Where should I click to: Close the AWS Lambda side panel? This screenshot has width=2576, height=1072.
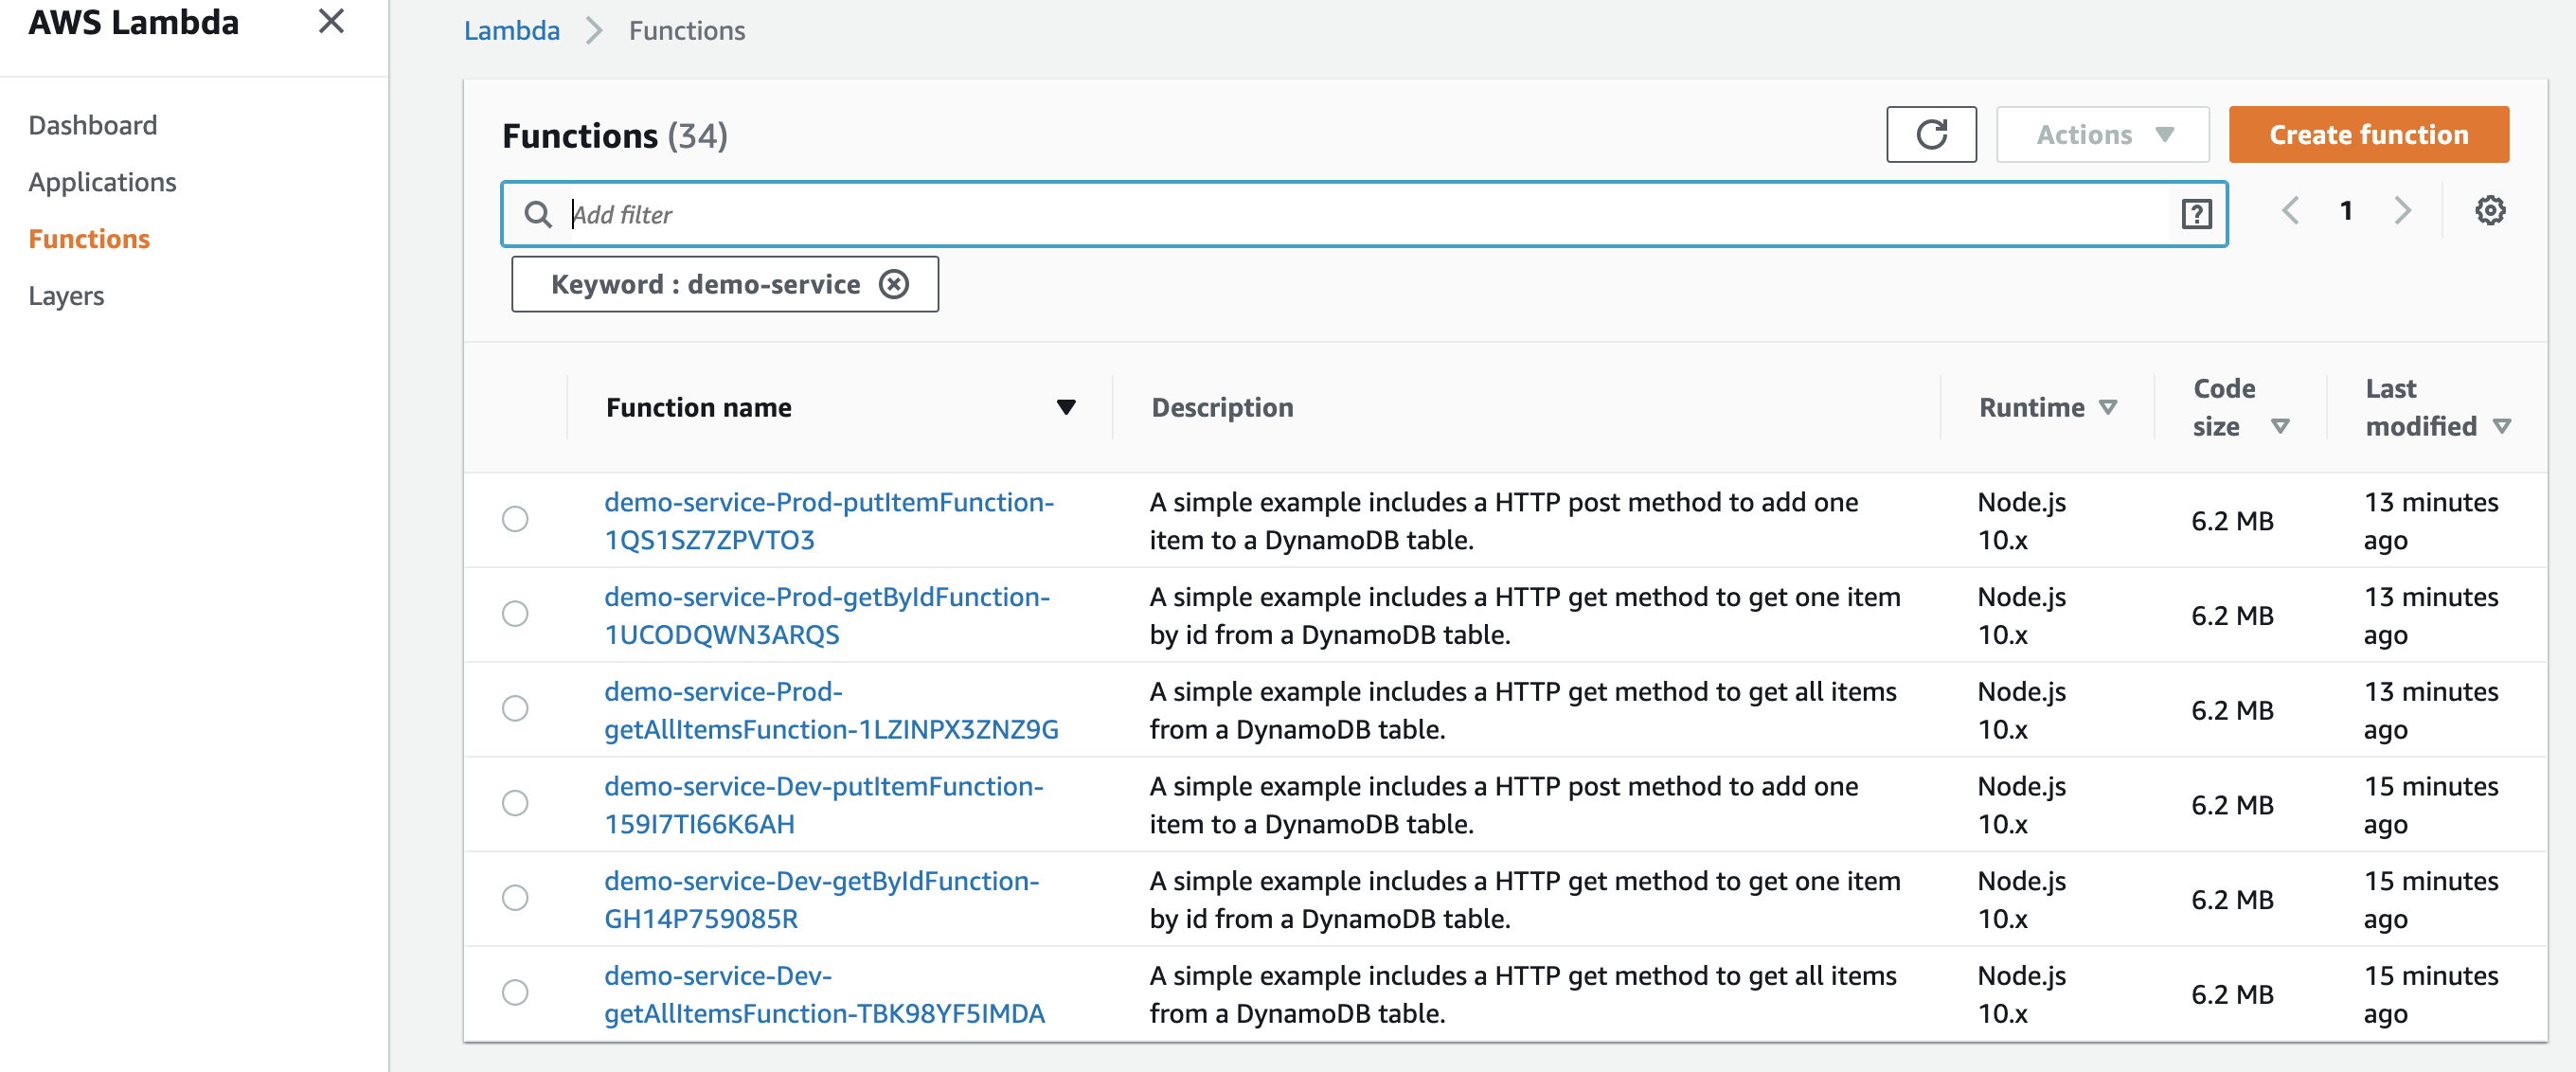[x=331, y=21]
